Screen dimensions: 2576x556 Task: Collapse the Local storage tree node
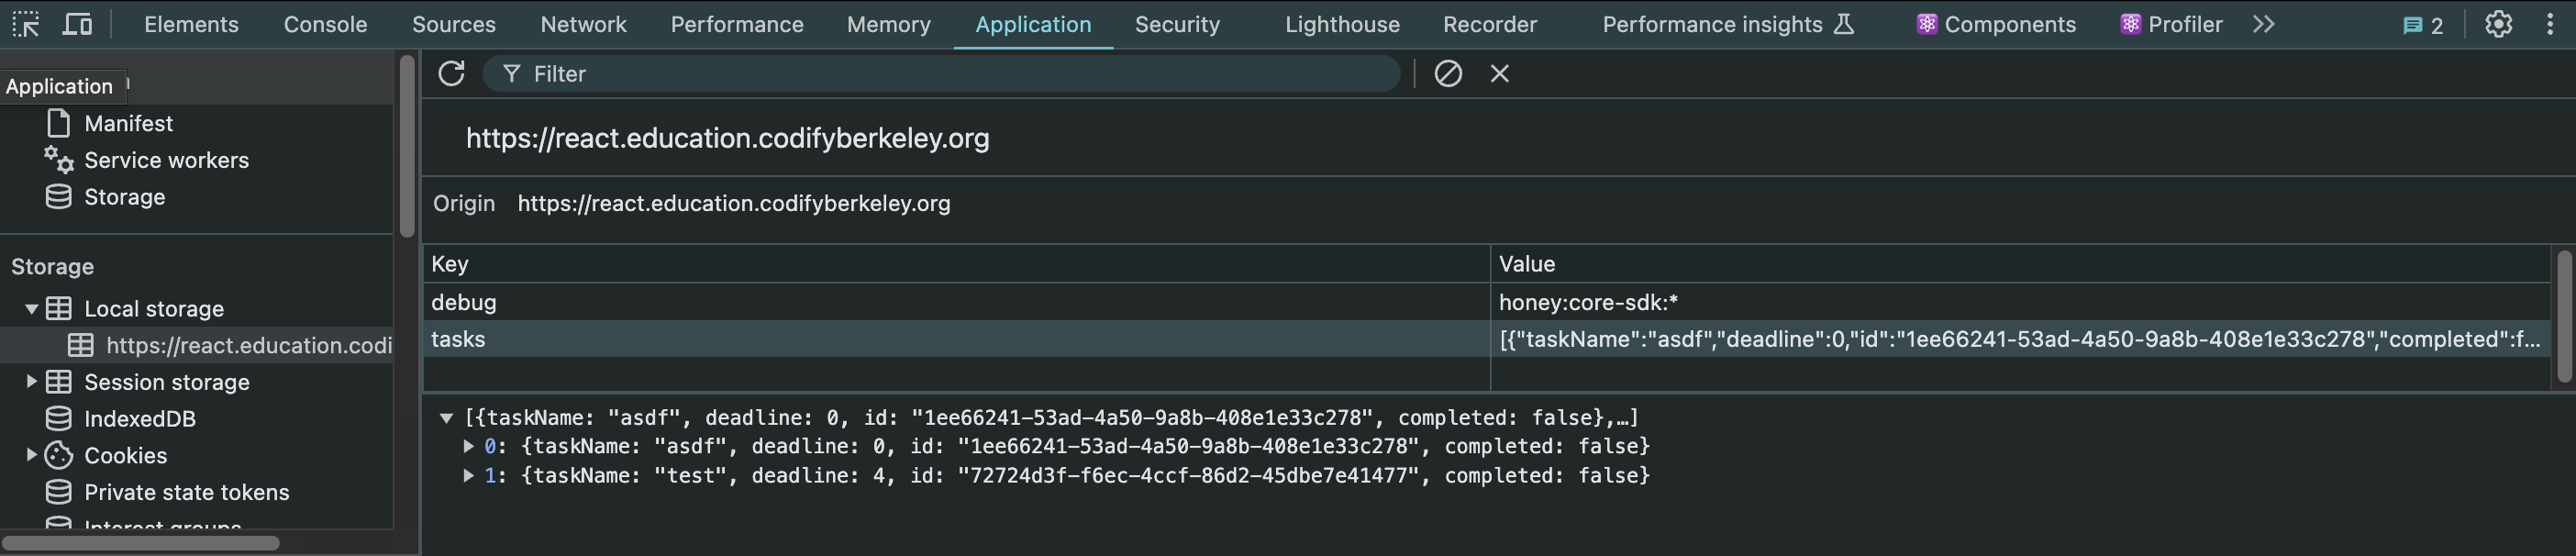31,309
